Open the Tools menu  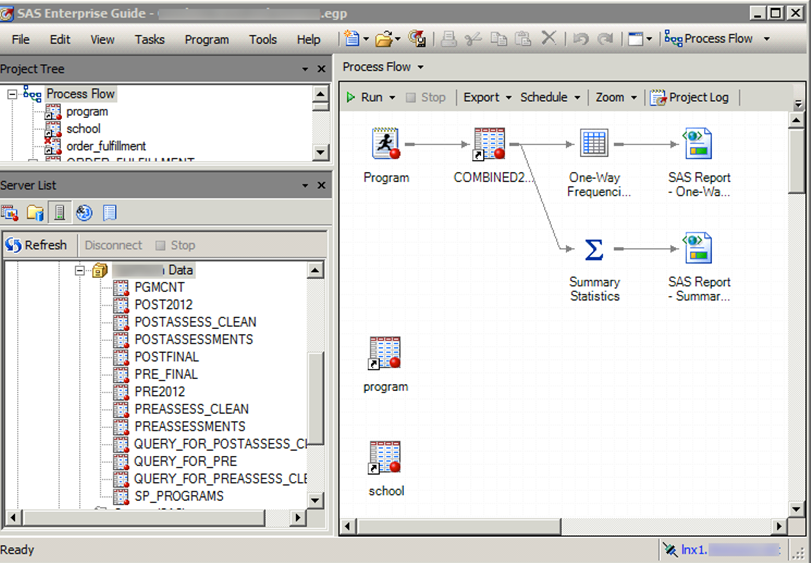(x=263, y=40)
